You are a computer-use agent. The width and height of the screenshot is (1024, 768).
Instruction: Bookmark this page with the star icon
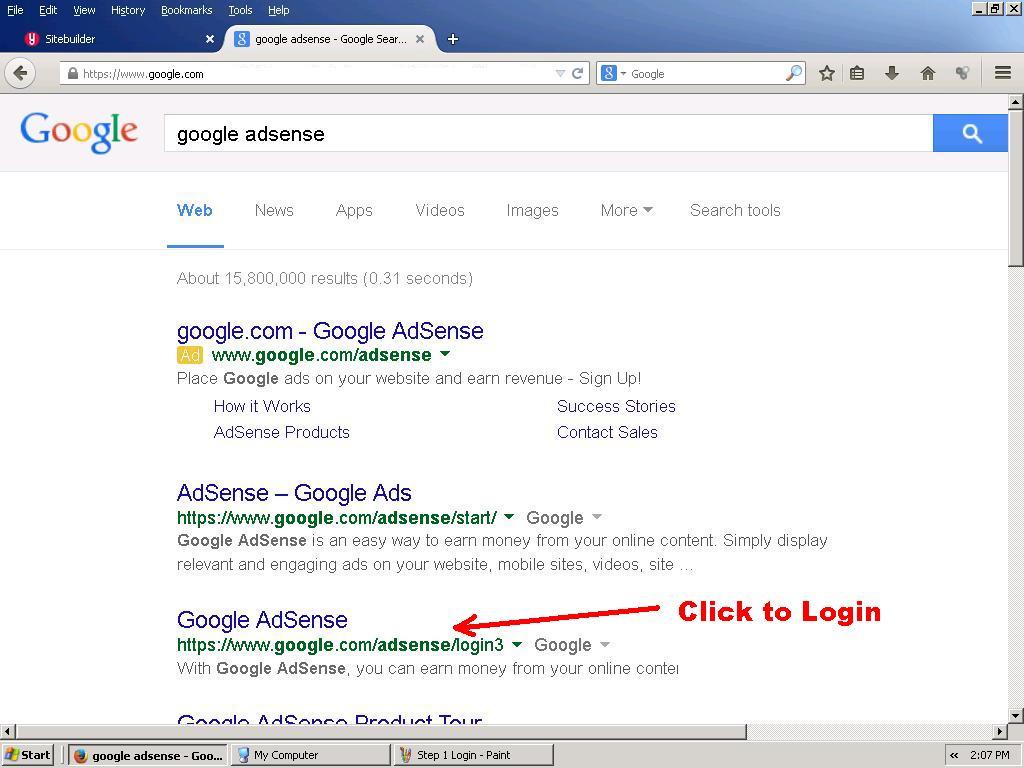pos(827,73)
